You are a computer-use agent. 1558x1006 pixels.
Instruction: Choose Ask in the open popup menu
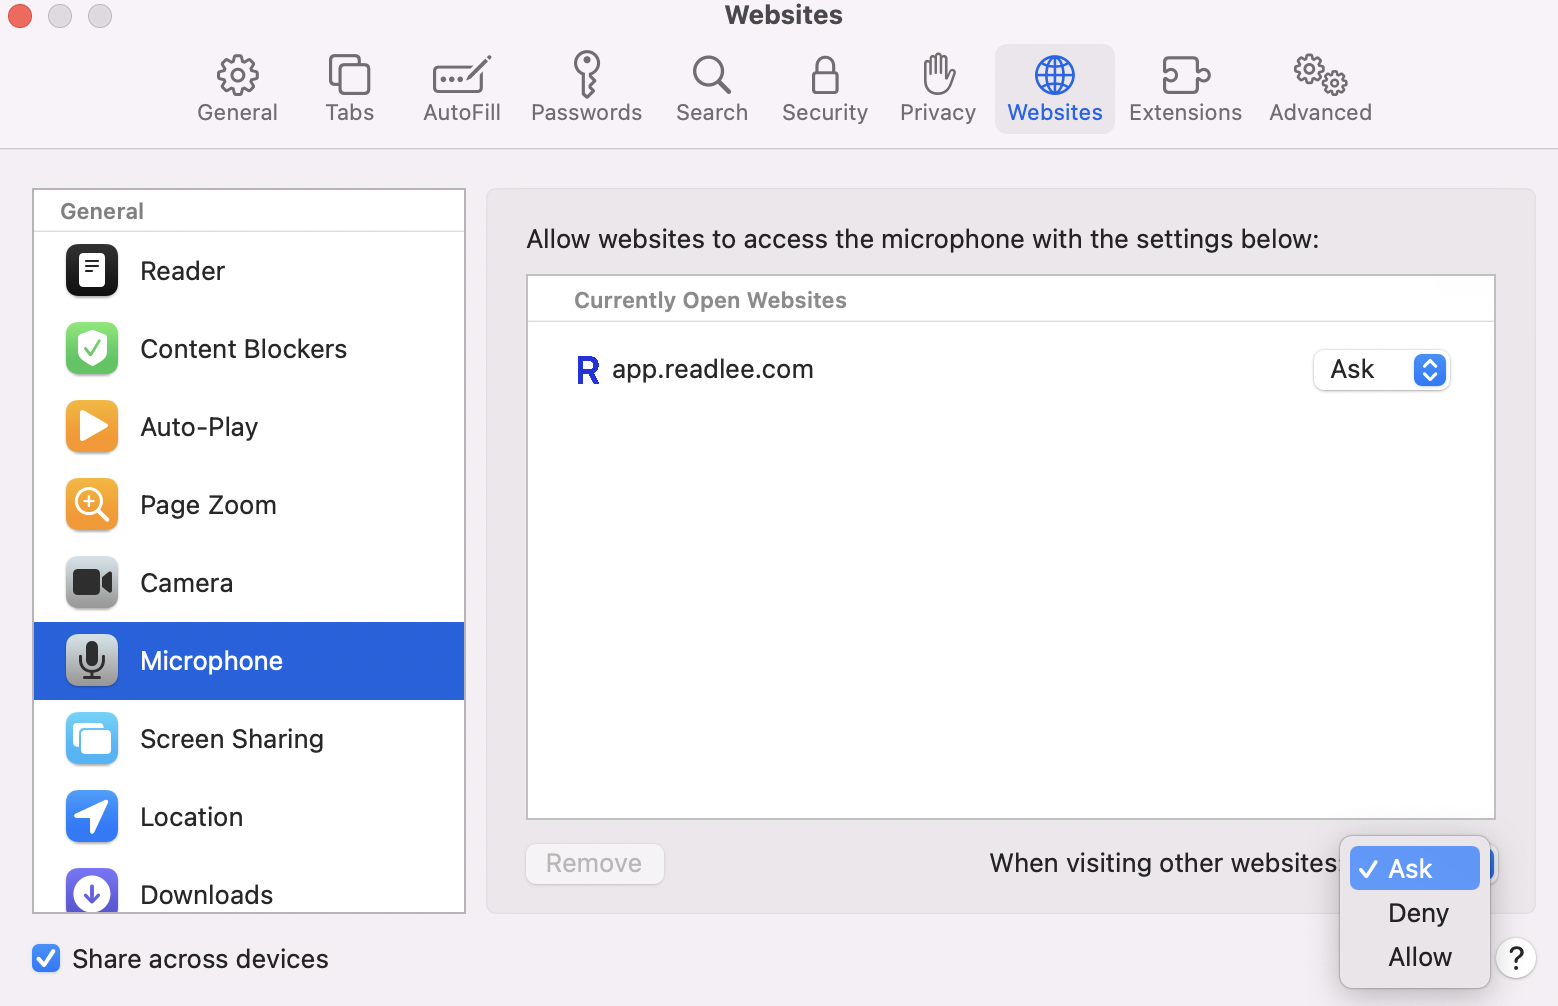pyautogui.click(x=1414, y=868)
